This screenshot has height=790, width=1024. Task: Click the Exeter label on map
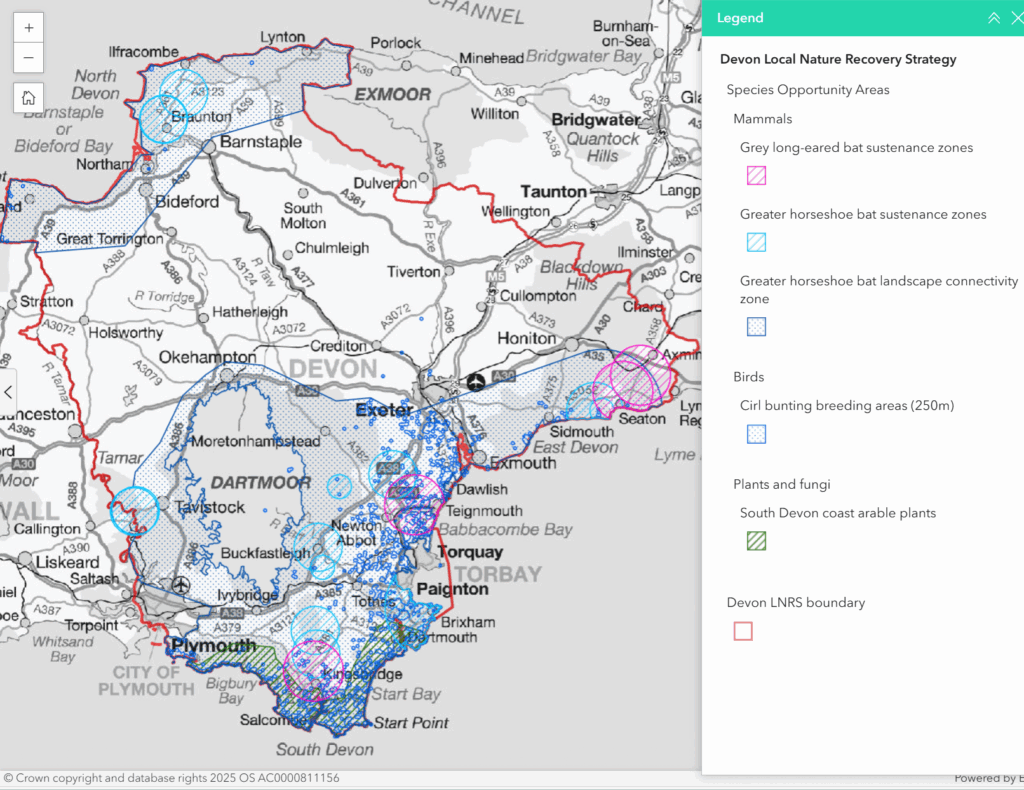coord(384,410)
